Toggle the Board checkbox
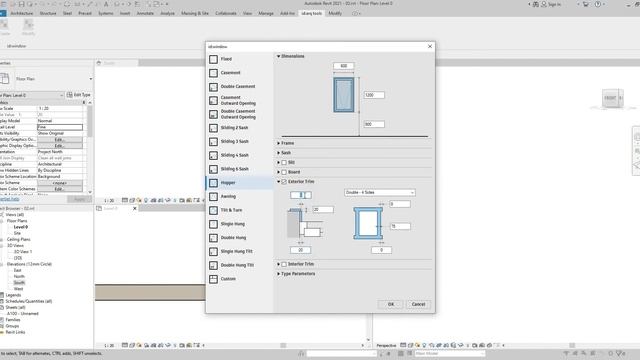This screenshot has height=360, width=640. [x=284, y=172]
